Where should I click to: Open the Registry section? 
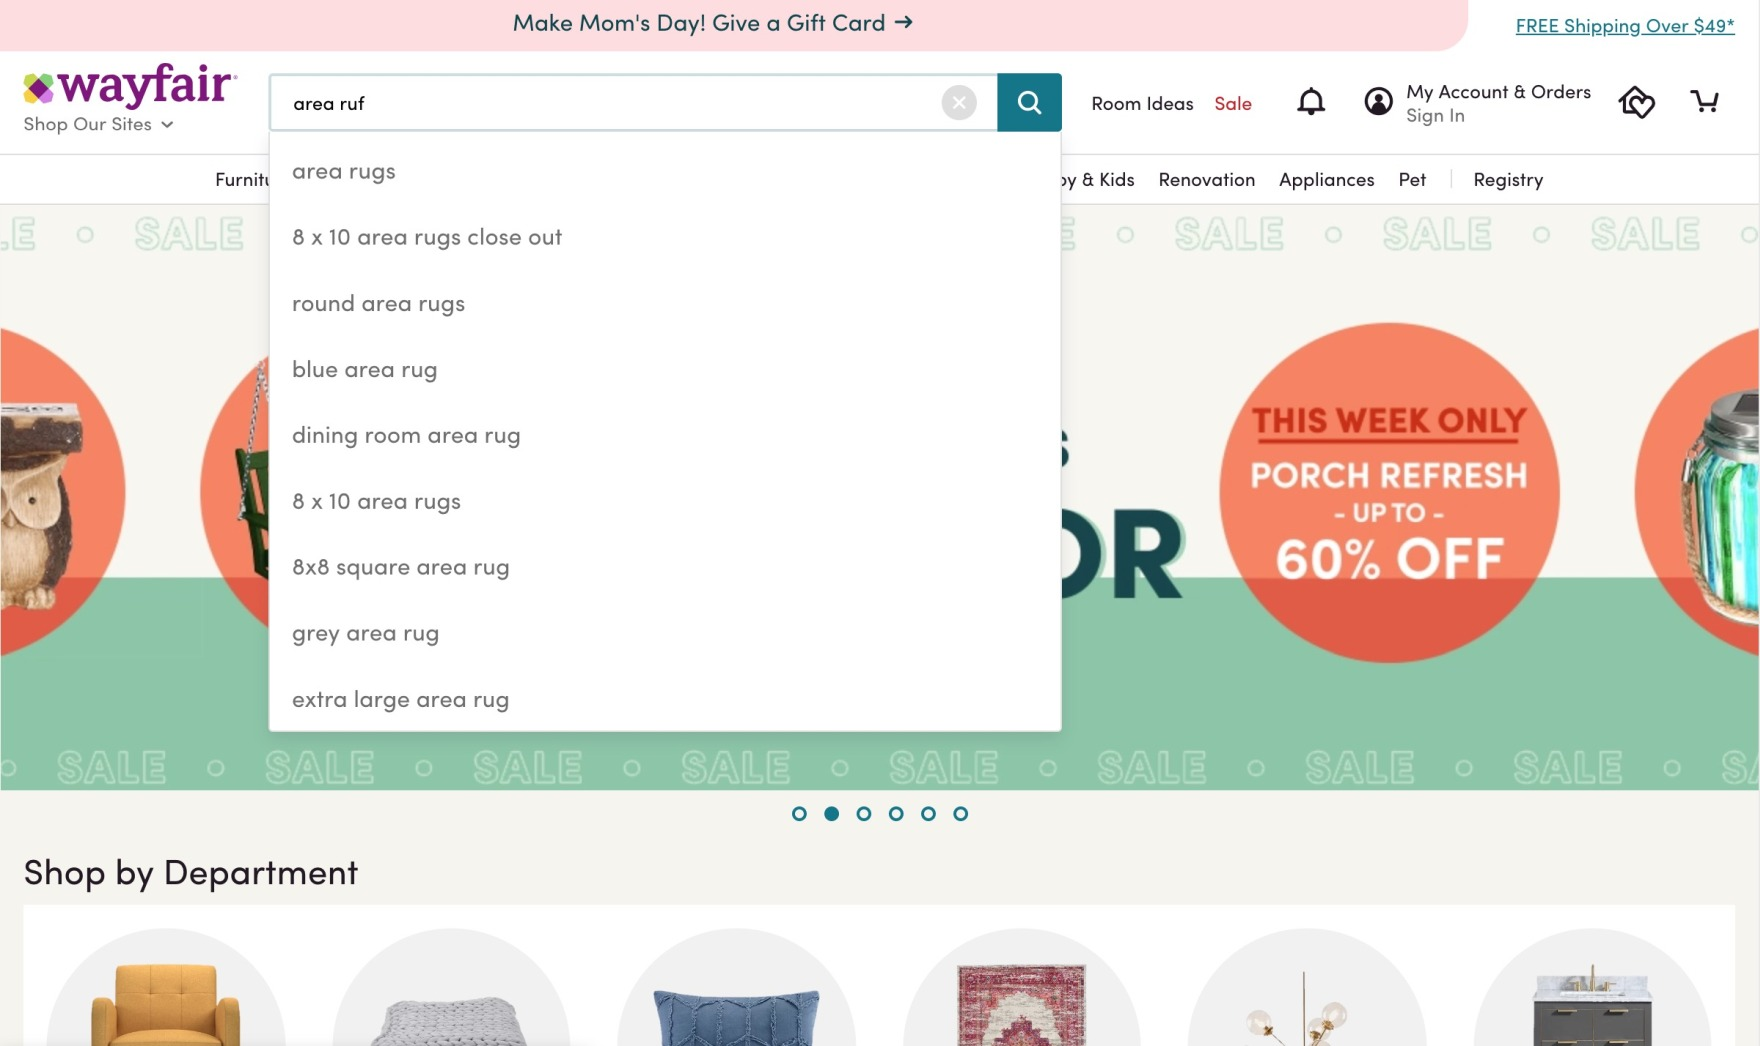pyautogui.click(x=1508, y=179)
